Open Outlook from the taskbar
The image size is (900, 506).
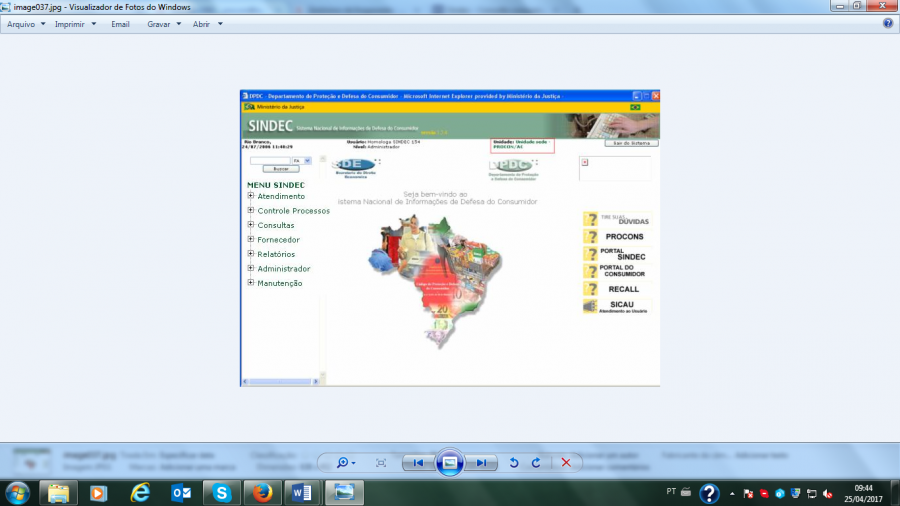[x=181, y=493]
